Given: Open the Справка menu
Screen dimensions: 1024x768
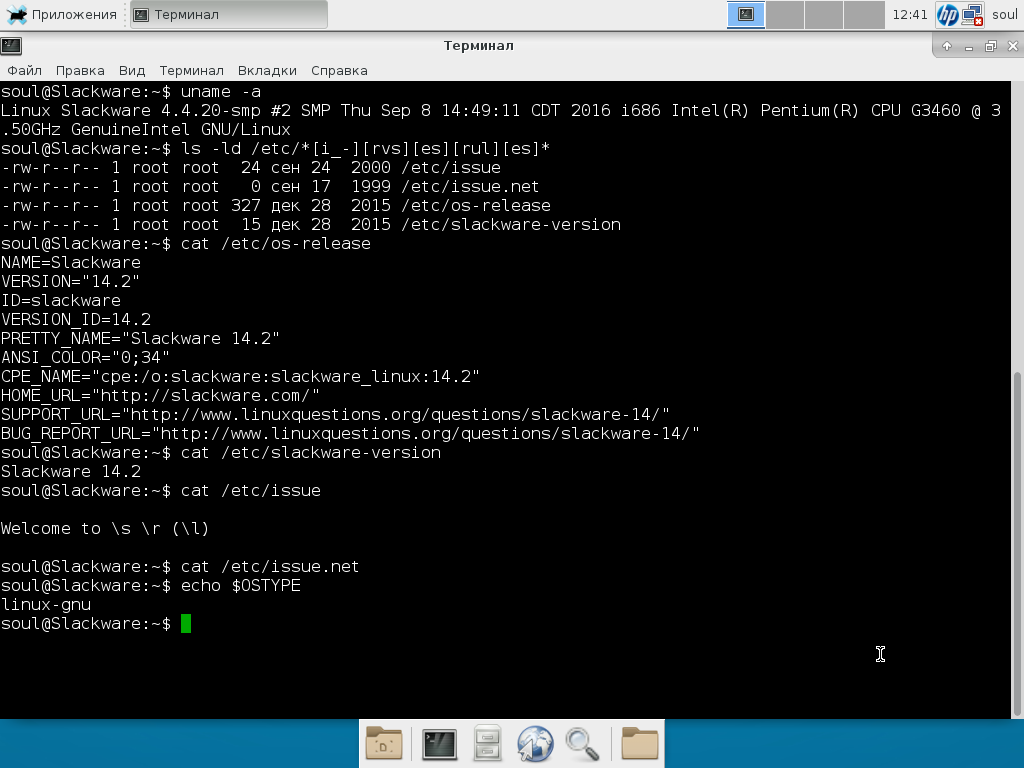Looking at the screenshot, I should coord(339,71).
